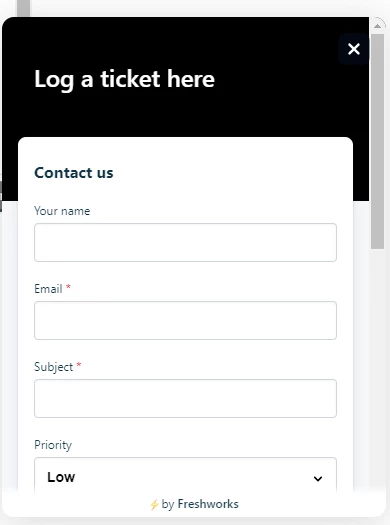Click the 'Priority' field label
The height and width of the screenshot is (525, 390).
pos(53,445)
